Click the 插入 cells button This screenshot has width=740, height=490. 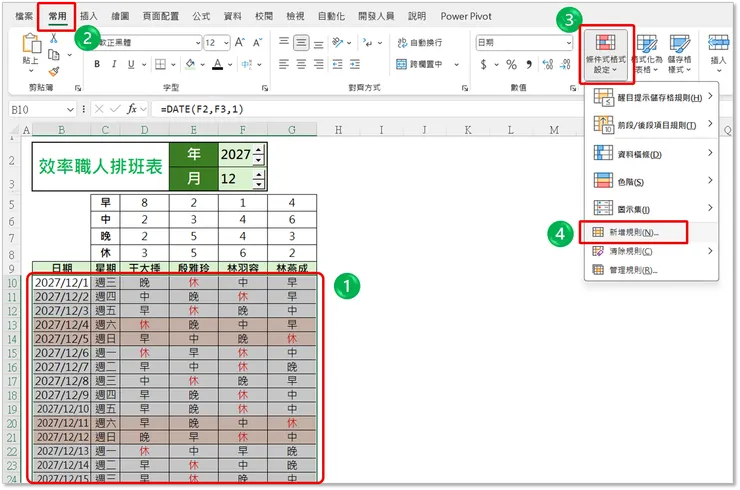tap(718, 53)
